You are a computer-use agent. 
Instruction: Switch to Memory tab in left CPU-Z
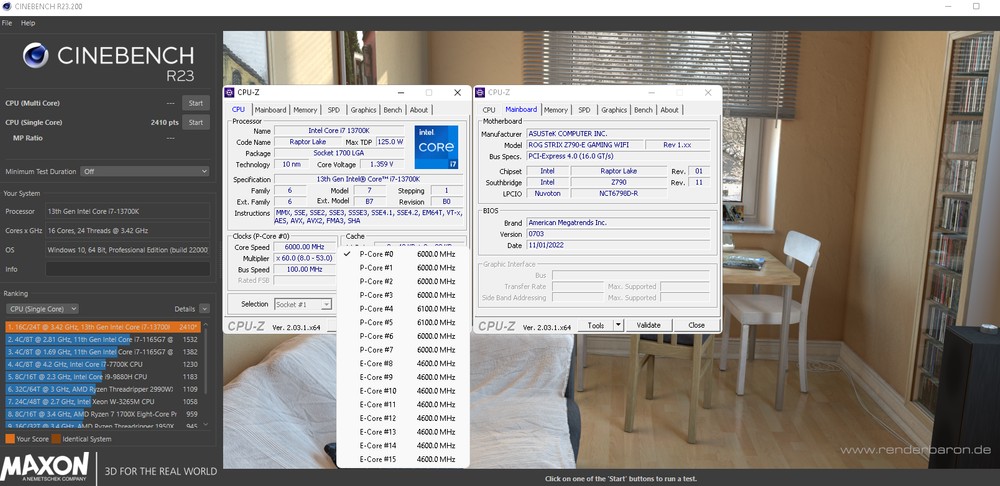coord(305,110)
